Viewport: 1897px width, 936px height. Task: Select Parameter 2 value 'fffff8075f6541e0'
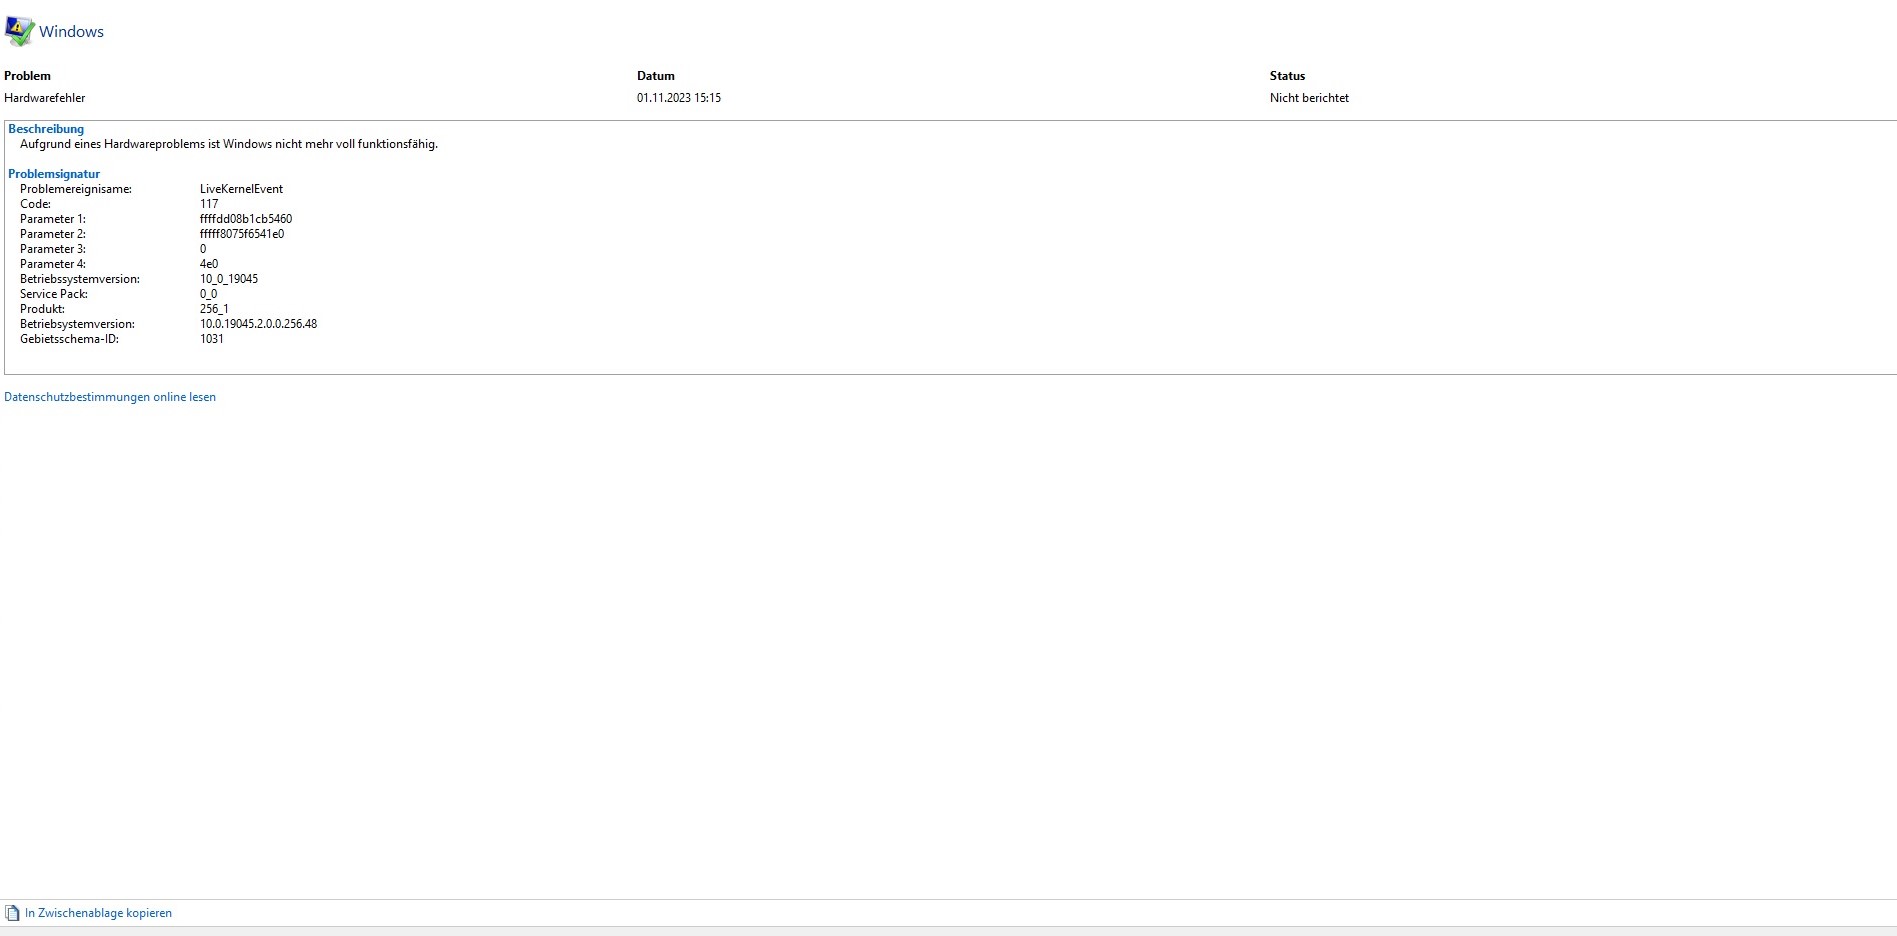242,234
